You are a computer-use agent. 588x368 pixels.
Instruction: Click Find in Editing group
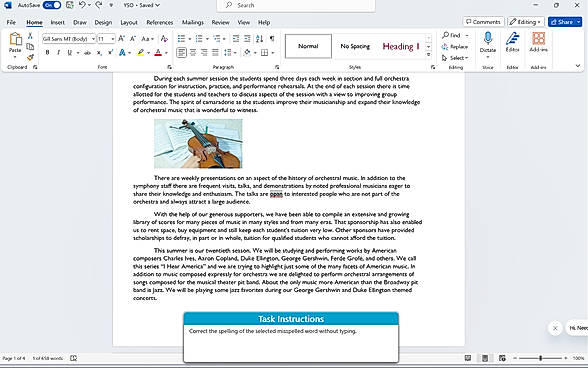[451, 35]
